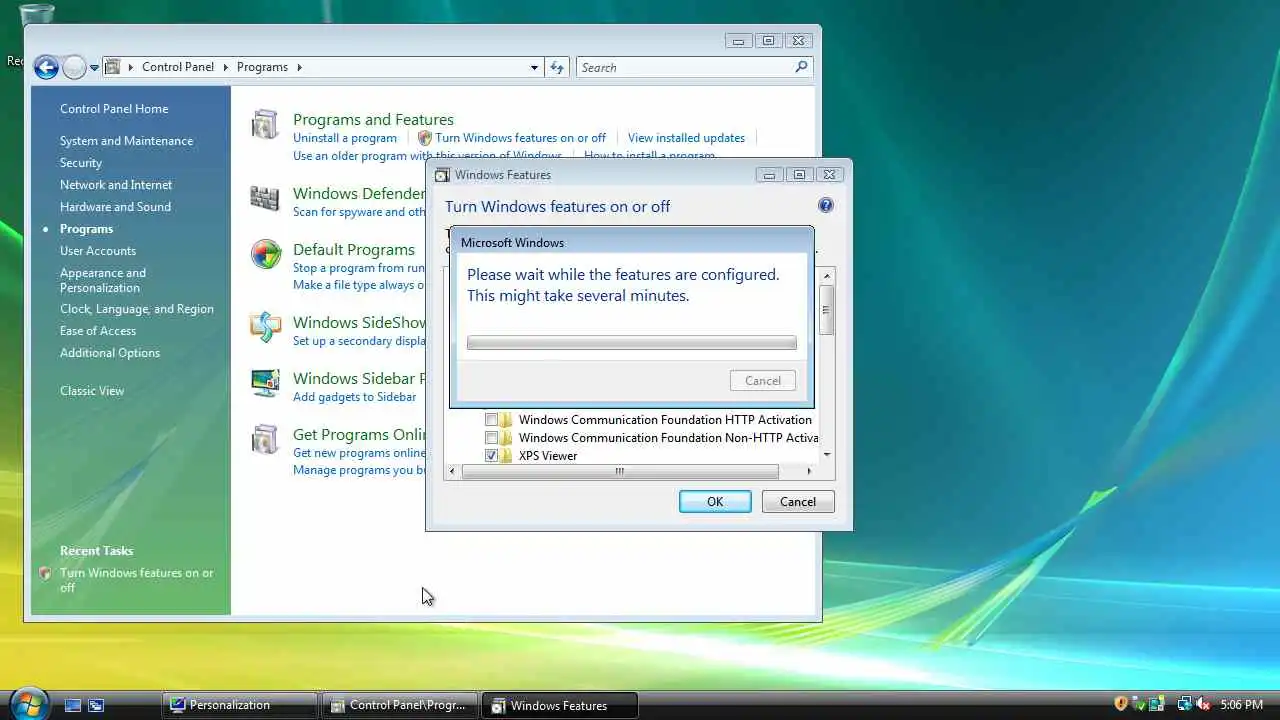Click the Back arrow in Control Panel window
This screenshot has width=1280, height=720.
(46, 67)
